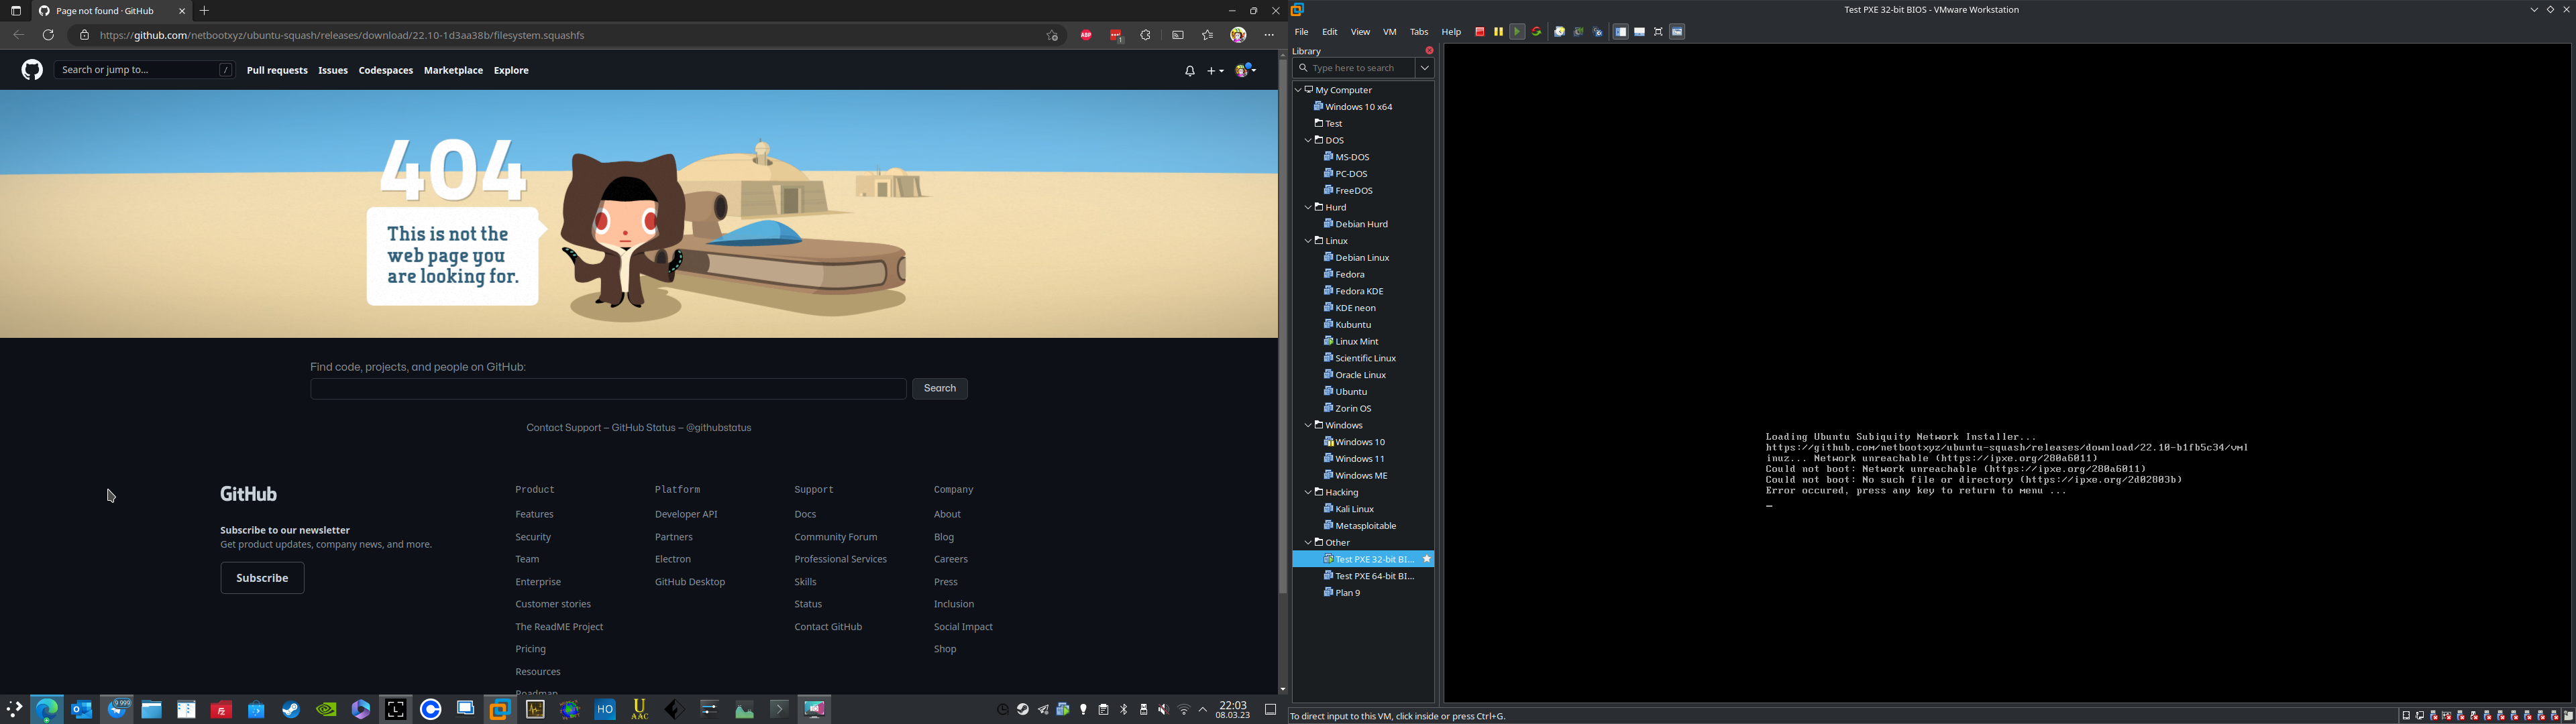This screenshot has width=2576, height=724.
Task: Collapse the Linux folder in library
Action: pyautogui.click(x=1308, y=241)
